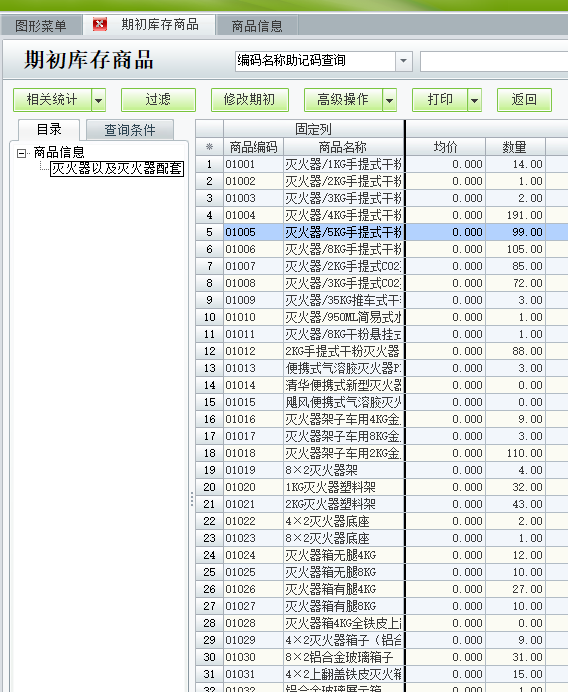
Task: Click the 修改期初 button
Action: (x=250, y=100)
